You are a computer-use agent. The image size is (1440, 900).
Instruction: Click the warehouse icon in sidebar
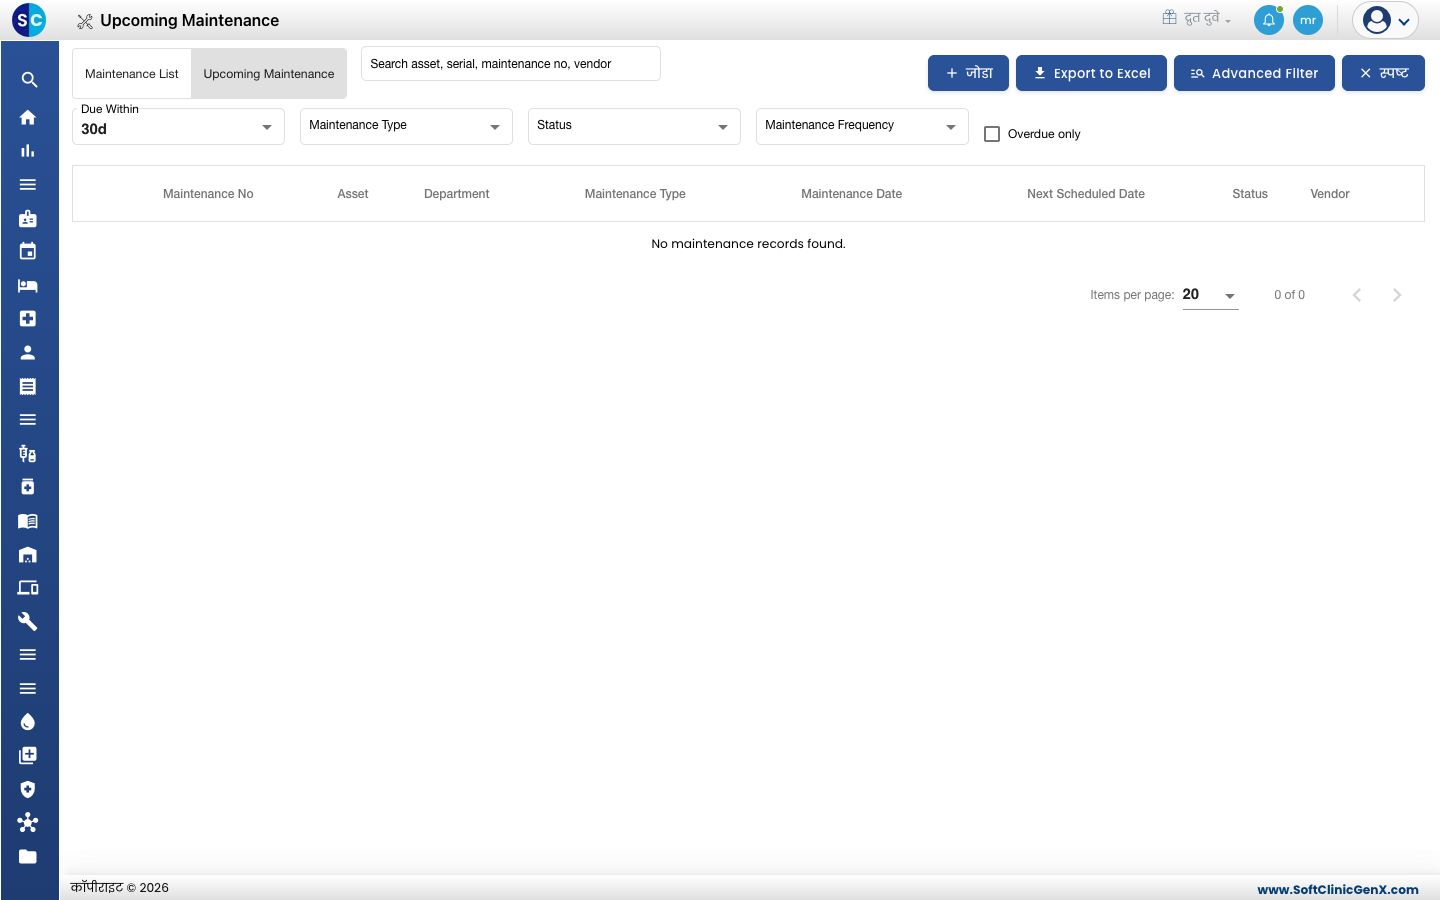pos(28,554)
